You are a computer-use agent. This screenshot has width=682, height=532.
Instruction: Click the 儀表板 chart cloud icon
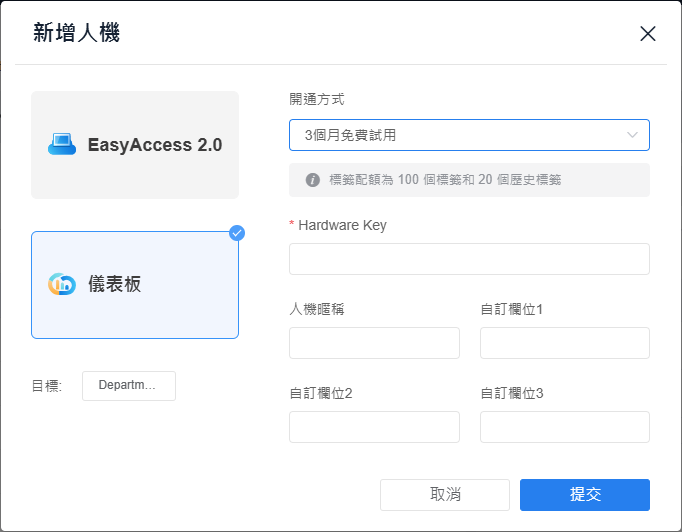click(x=62, y=284)
